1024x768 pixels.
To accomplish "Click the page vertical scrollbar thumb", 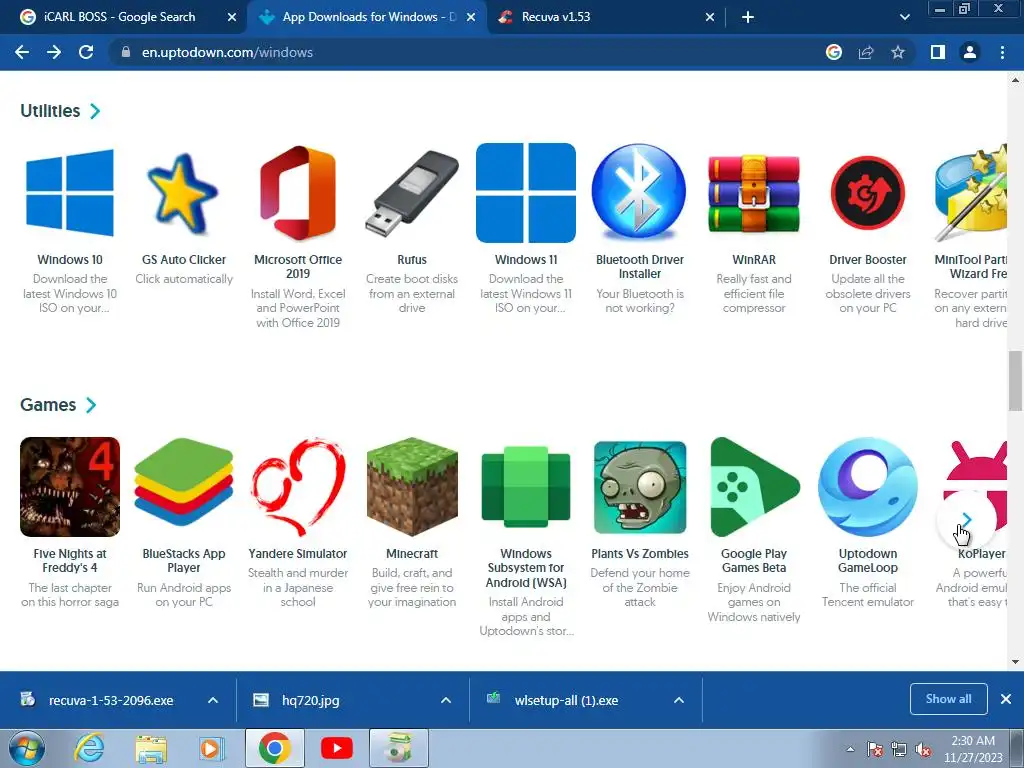I will 1015,381.
